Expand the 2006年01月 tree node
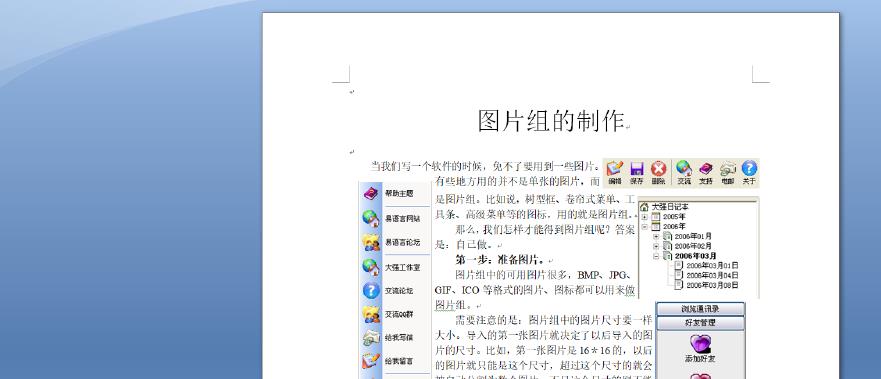 point(656,236)
